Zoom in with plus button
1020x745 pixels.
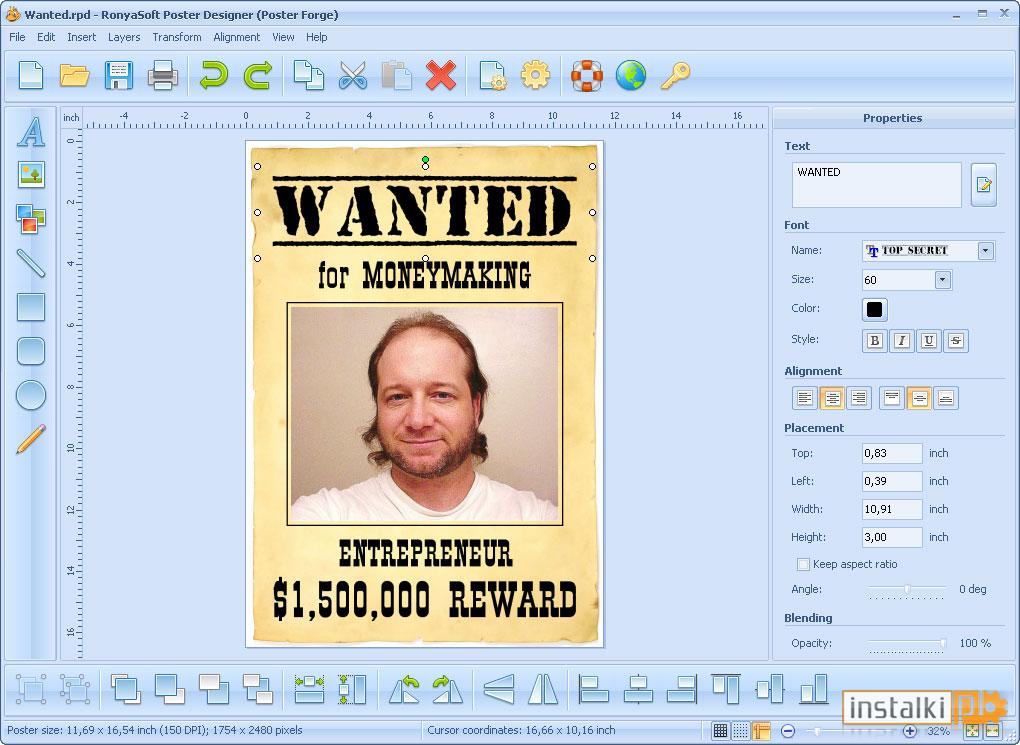910,731
